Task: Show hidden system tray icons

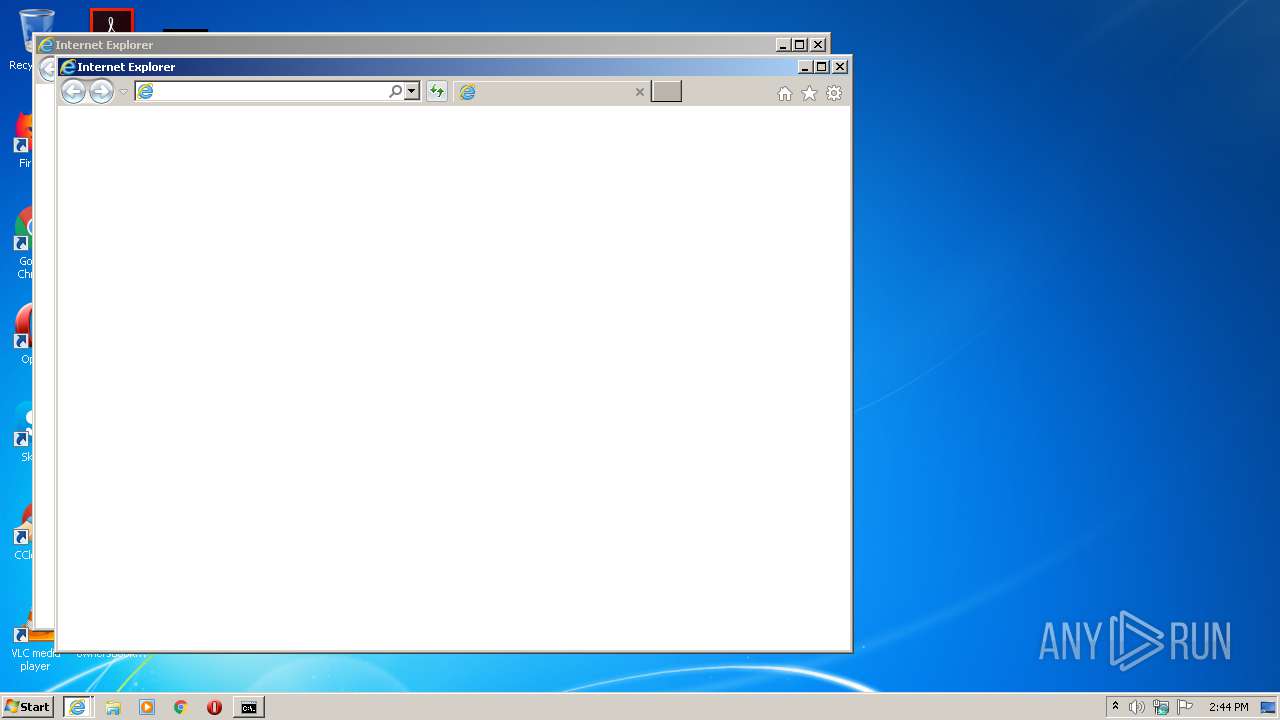Action: [1116, 707]
